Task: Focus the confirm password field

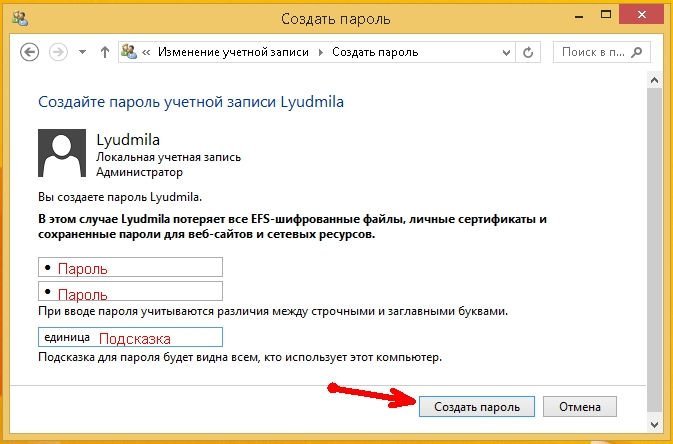Action: (x=130, y=291)
